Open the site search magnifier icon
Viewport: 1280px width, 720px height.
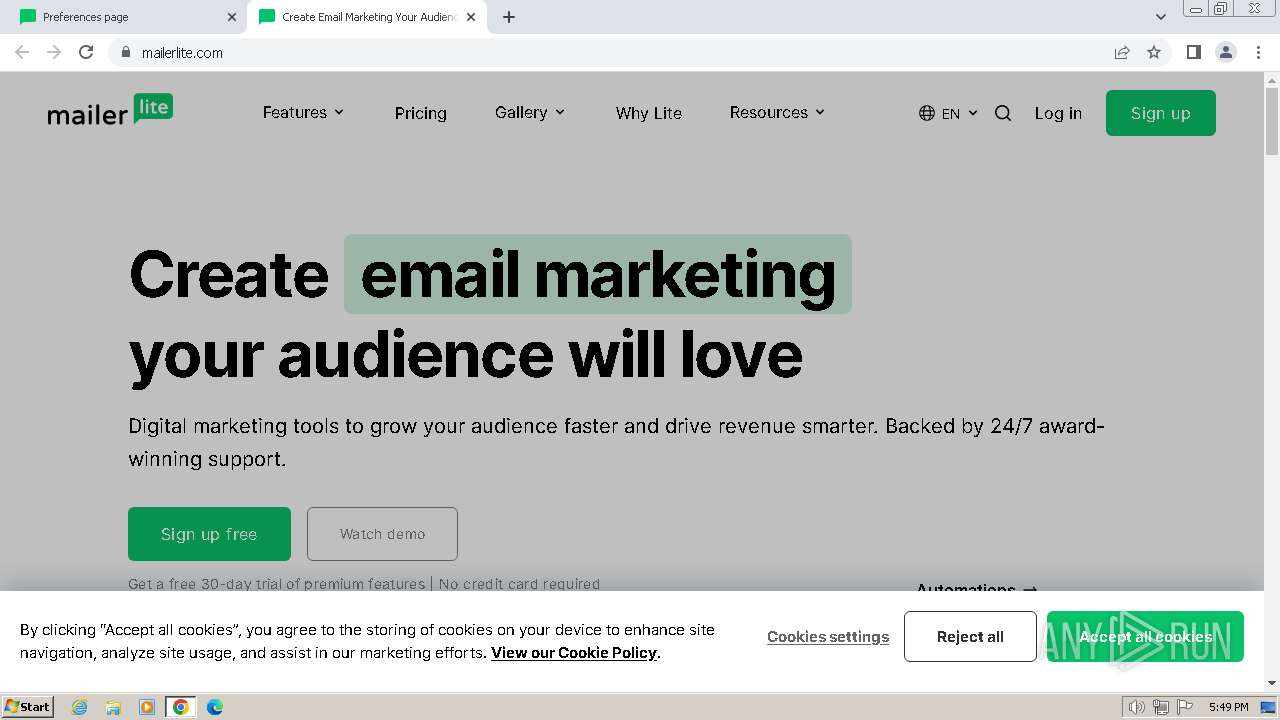click(1003, 113)
